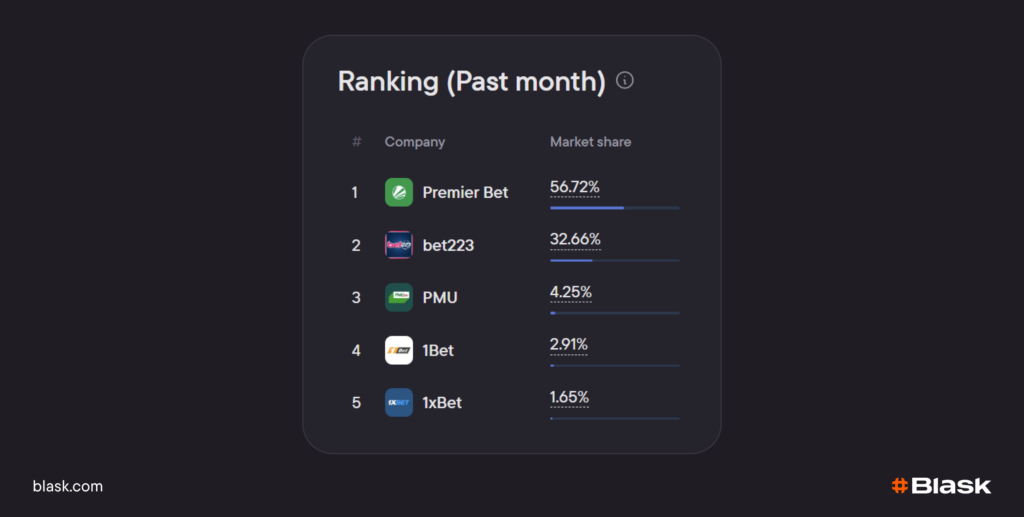The image size is (1024, 517).
Task: Click the info icon beside Ranking title
Action: (x=625, y=80)
